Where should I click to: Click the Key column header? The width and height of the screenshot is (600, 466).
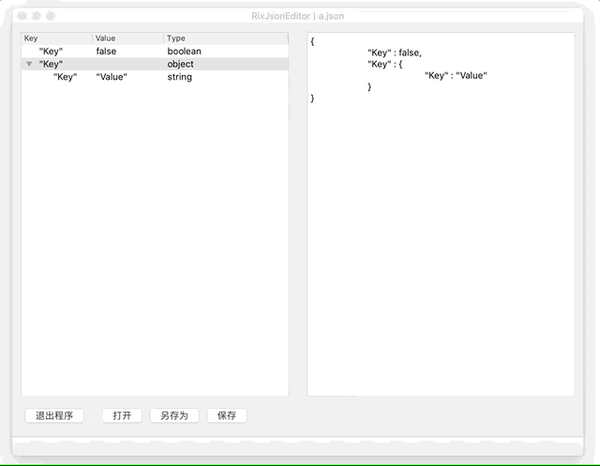57,38
